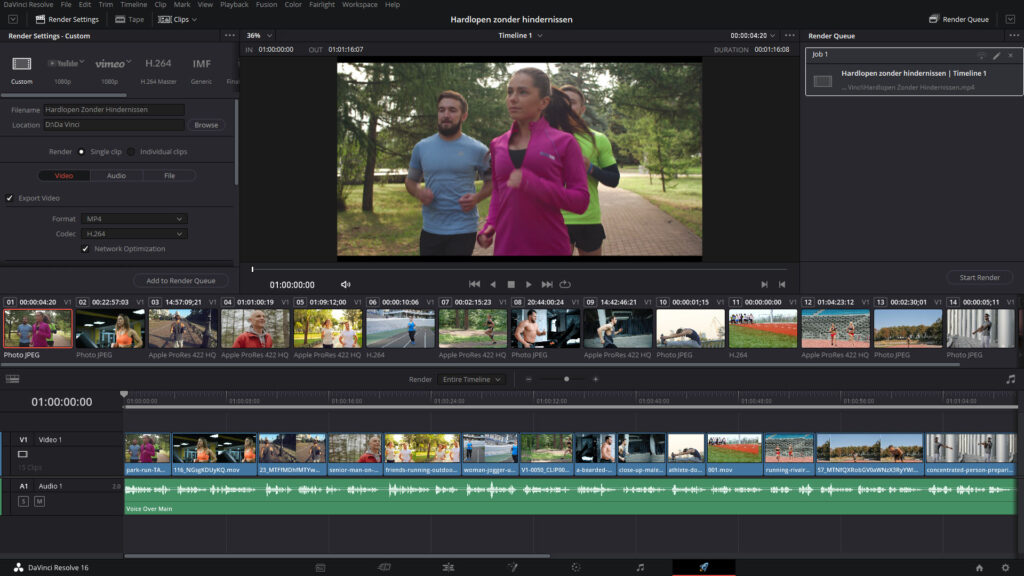1024x576 pixels.
Task: Jump to last frame in viewer
Action: (x=547, y=284)
